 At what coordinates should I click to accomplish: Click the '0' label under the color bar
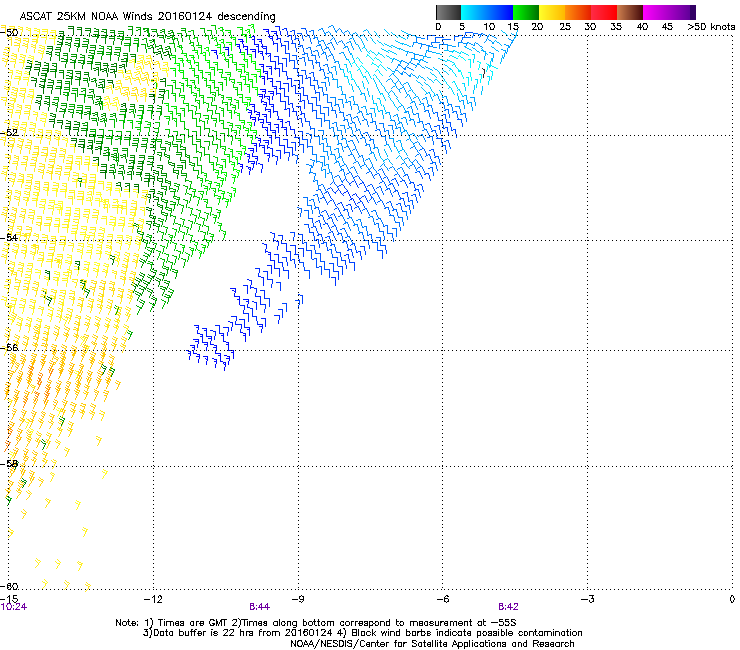(x=438, y=27)
